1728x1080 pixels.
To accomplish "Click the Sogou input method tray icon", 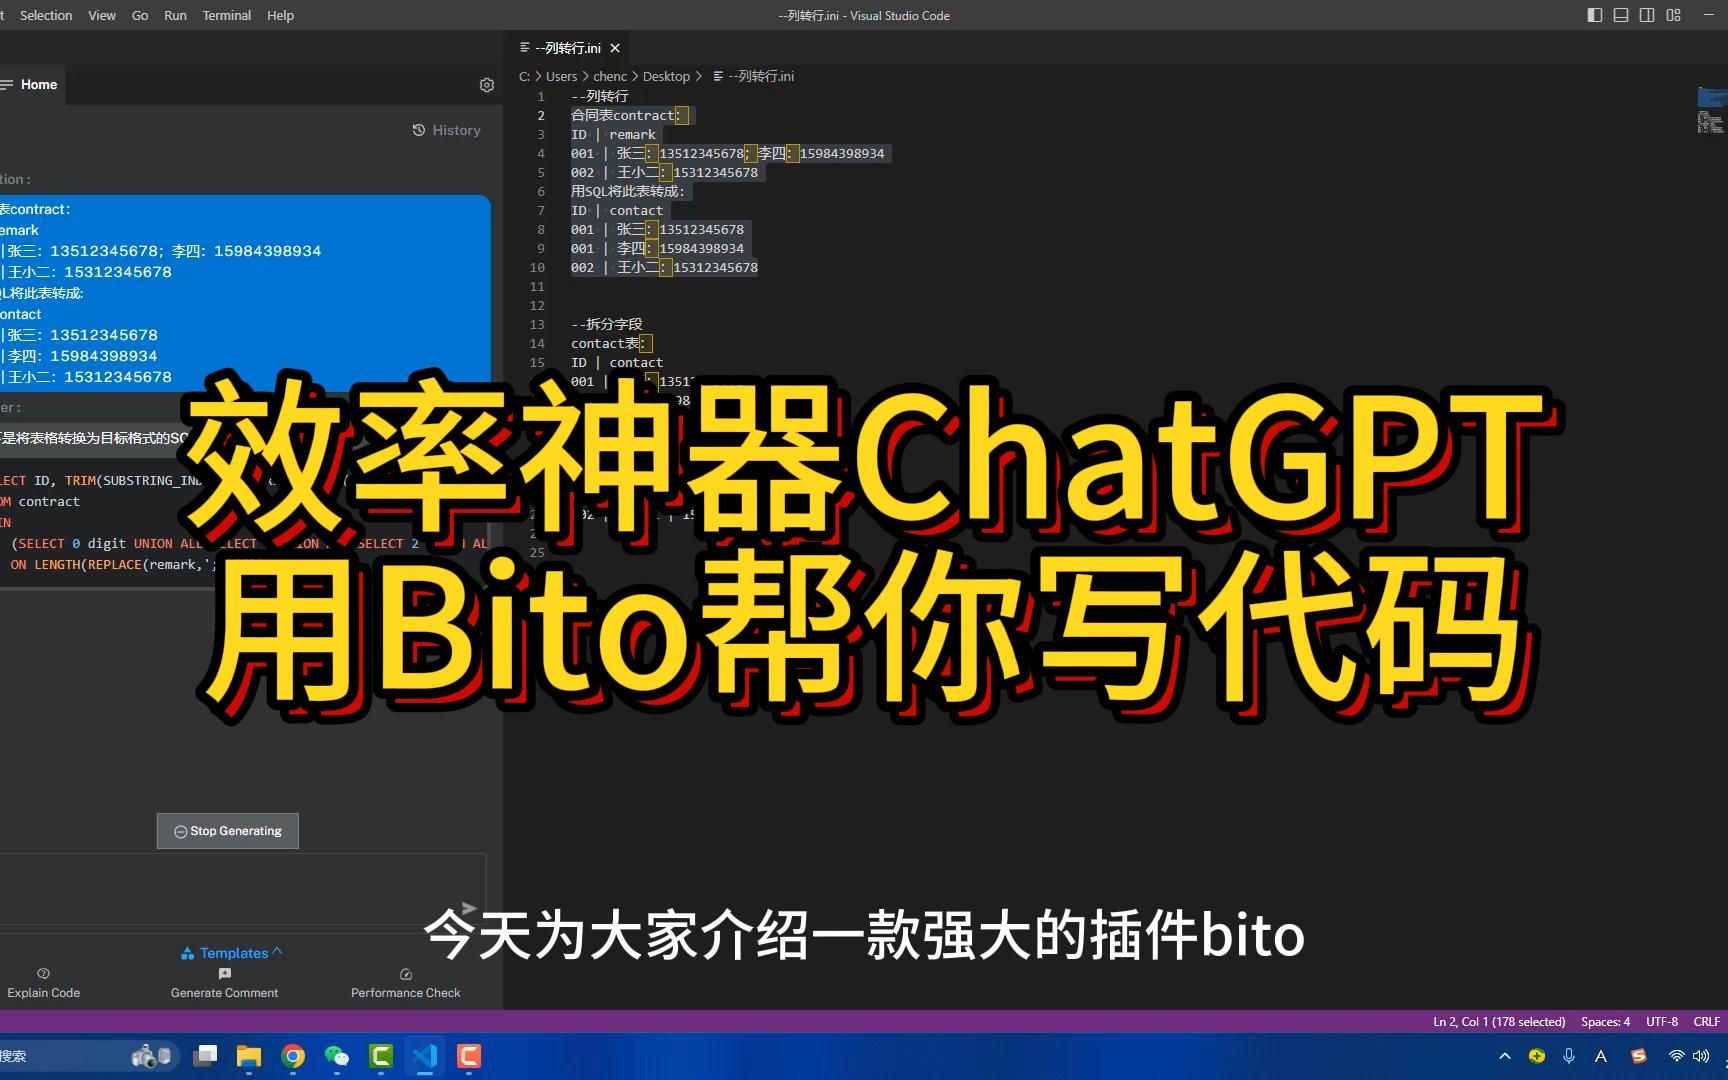I will point(1638,1056).
